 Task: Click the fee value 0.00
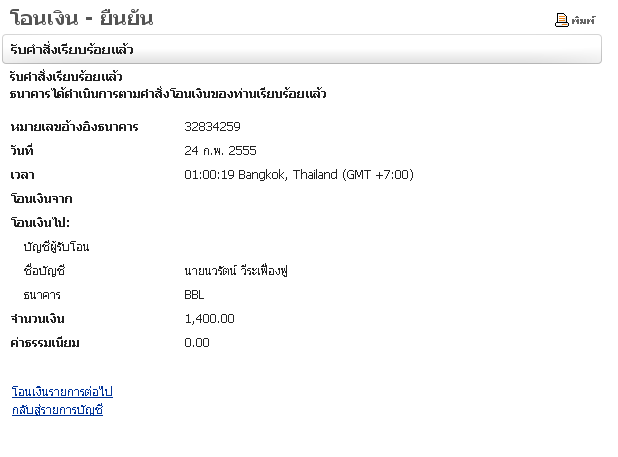pos(197,343)
